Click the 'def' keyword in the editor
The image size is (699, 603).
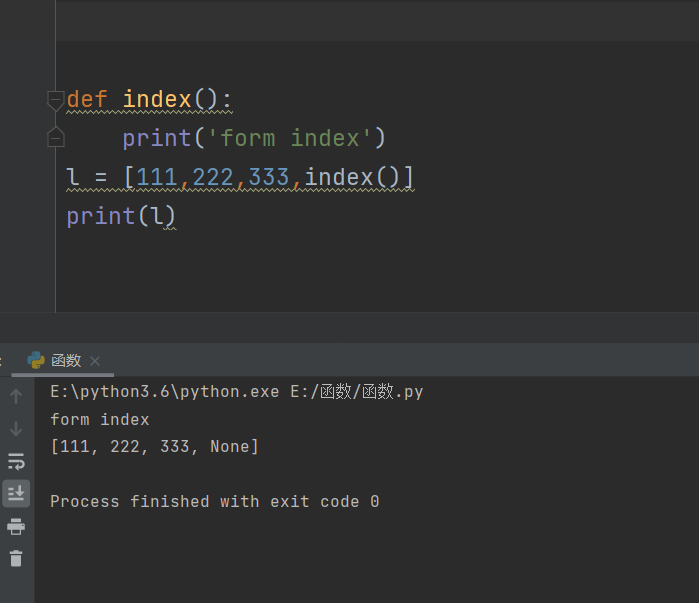[x=87, y=99]
